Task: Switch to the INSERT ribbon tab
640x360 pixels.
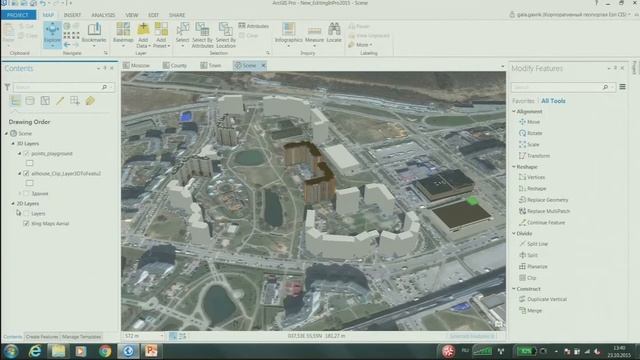Action: click(x=72, y=15)
